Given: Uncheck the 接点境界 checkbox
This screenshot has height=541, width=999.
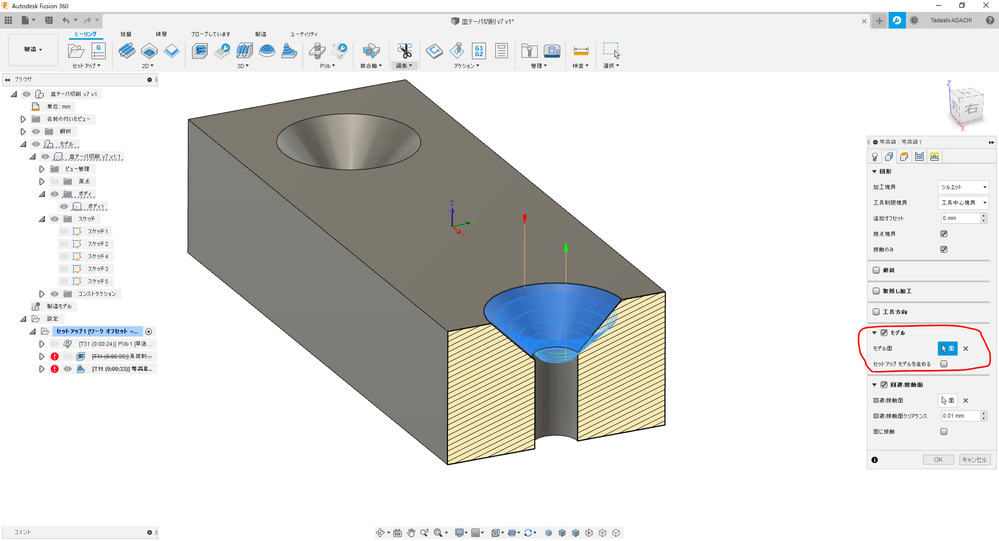Looking at the screenshot, I should click(944, 234).
